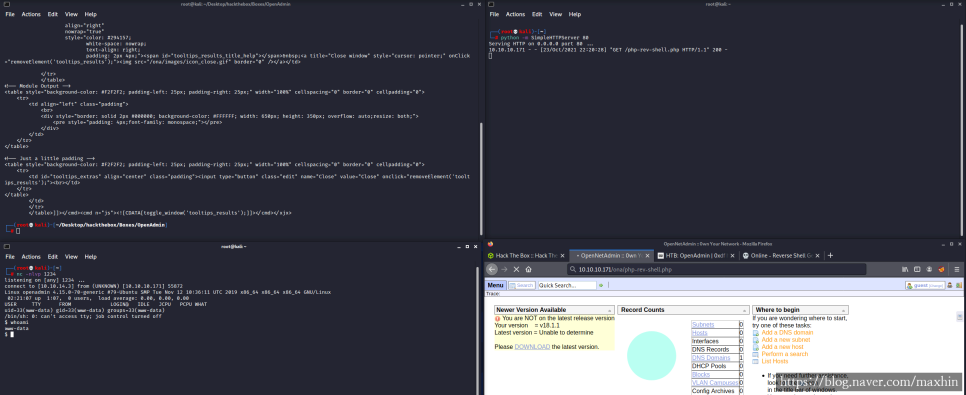This screenshot has height=395, width=966.
Task: Close the HTB: OpenAdmin tab
Action: (733, 255)
